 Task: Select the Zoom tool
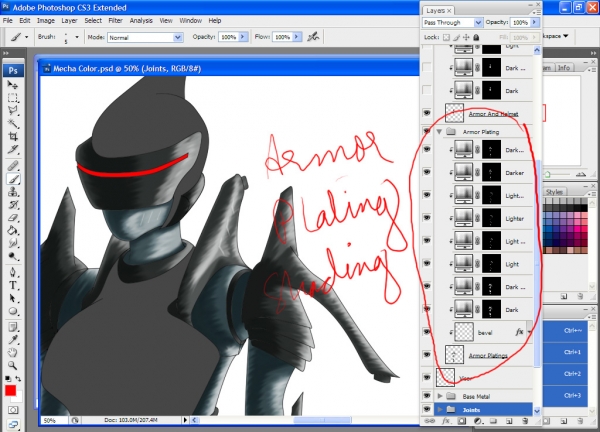click(13, 365)
